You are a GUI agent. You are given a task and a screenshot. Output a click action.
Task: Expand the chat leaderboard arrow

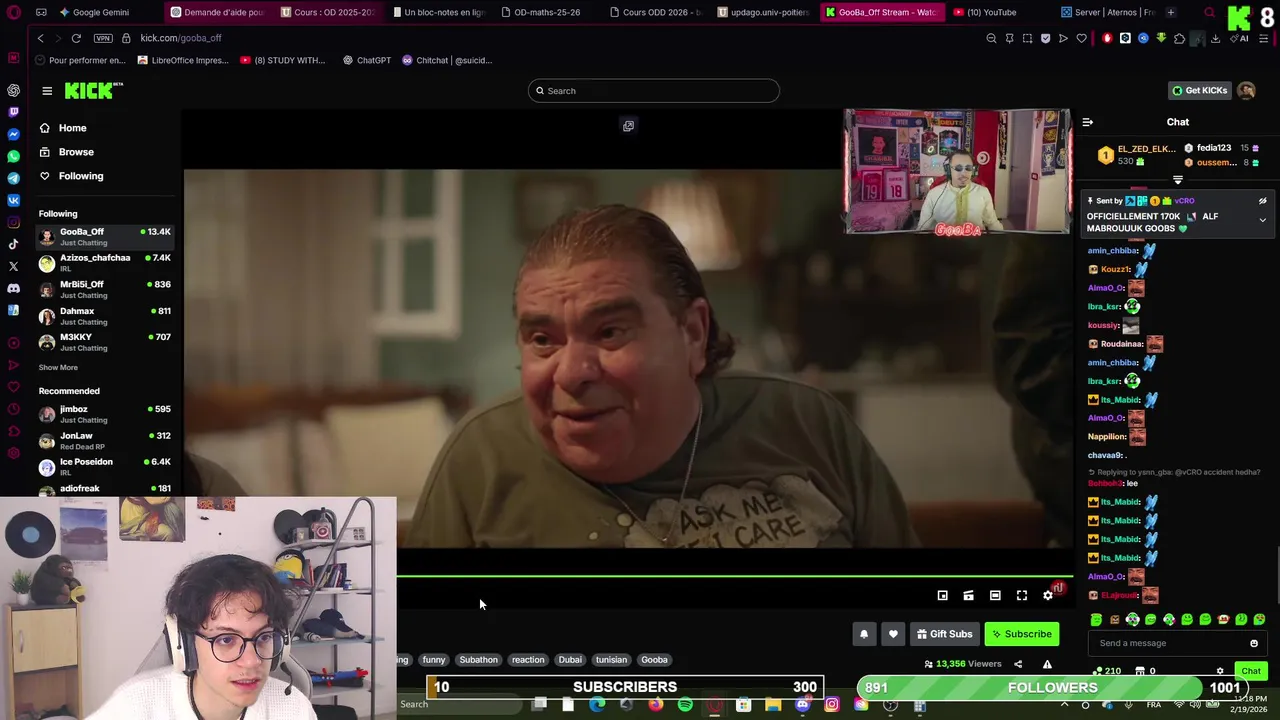(1177, 180)
